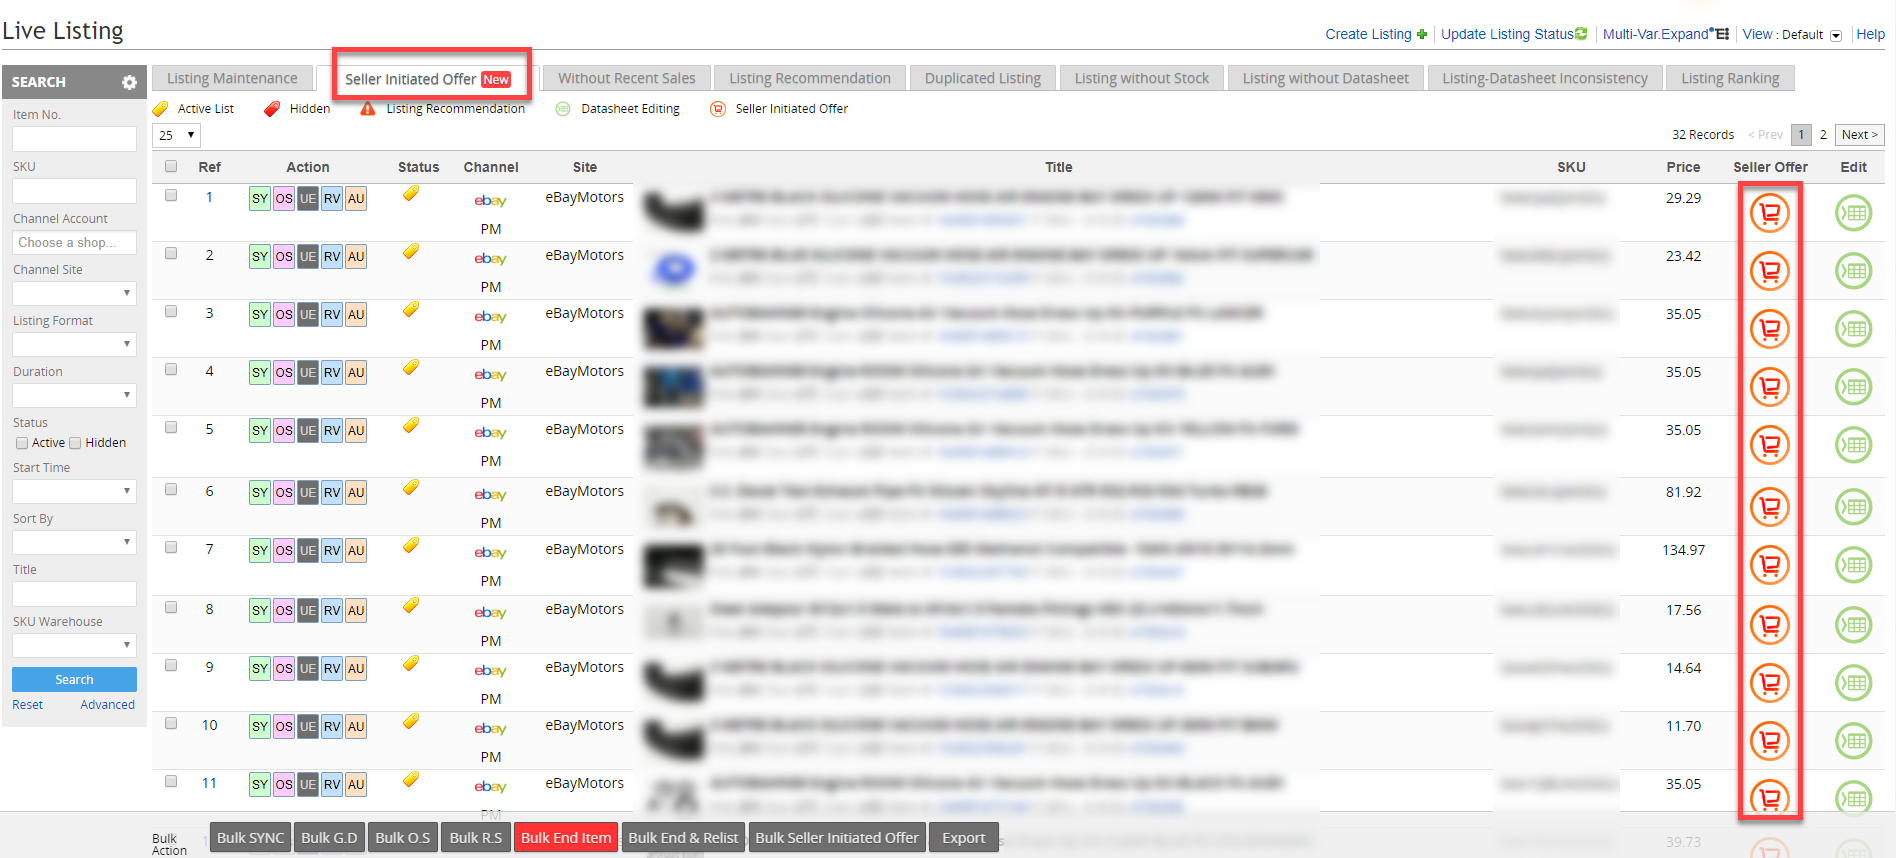This screenshot has width=1896, height=858.
Task: Click Seller Offer cart icon in row 7
Action: 1770,565
